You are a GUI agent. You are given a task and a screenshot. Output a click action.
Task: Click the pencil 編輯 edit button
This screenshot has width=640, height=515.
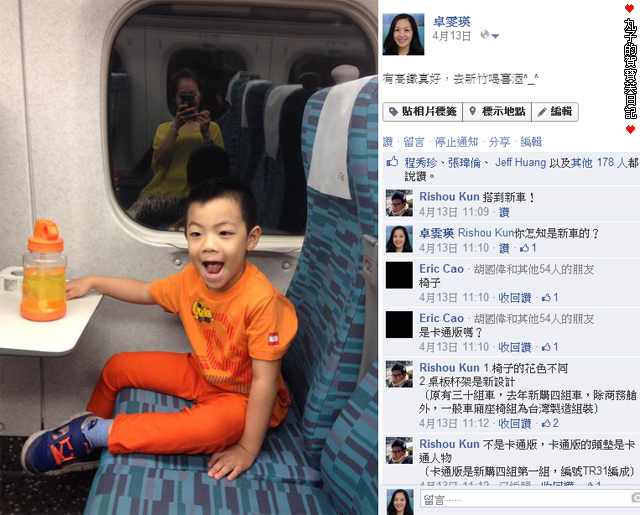click(555, 111)
